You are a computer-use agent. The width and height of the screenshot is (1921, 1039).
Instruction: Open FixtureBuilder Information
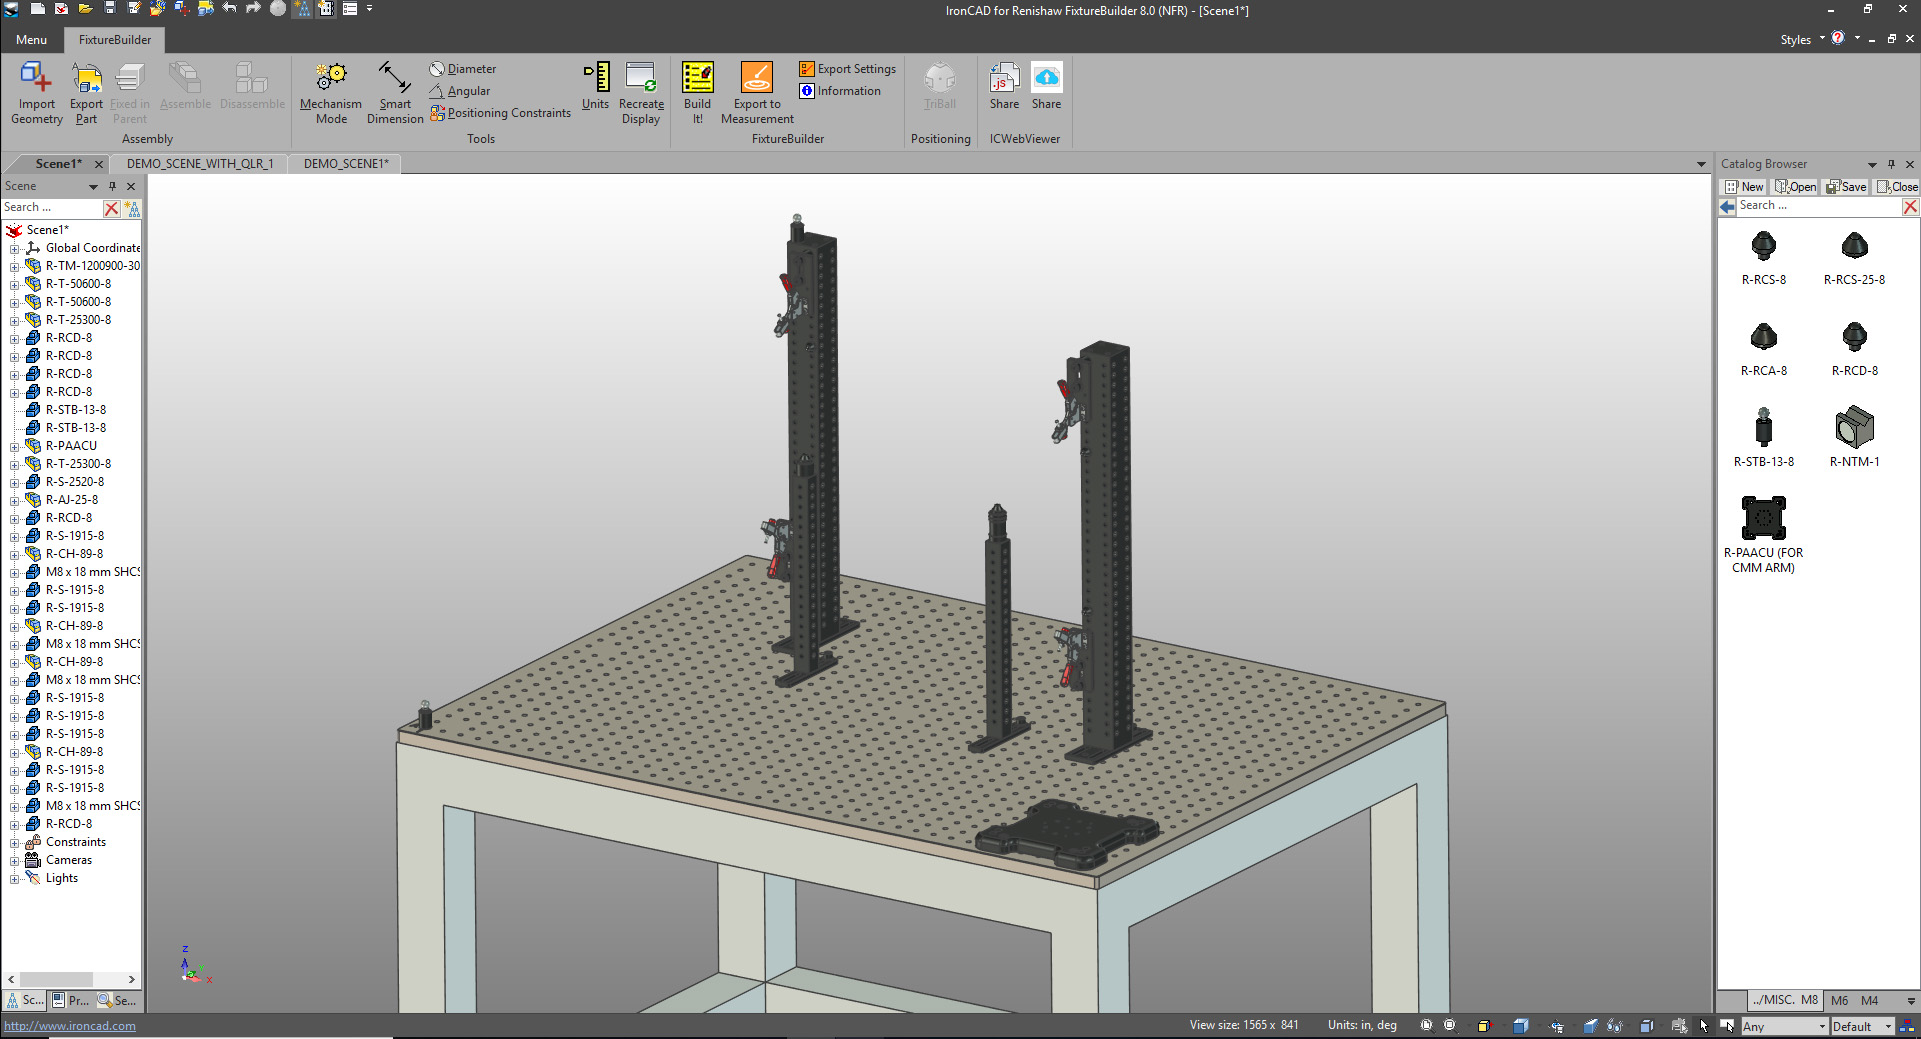click(840, 91)
